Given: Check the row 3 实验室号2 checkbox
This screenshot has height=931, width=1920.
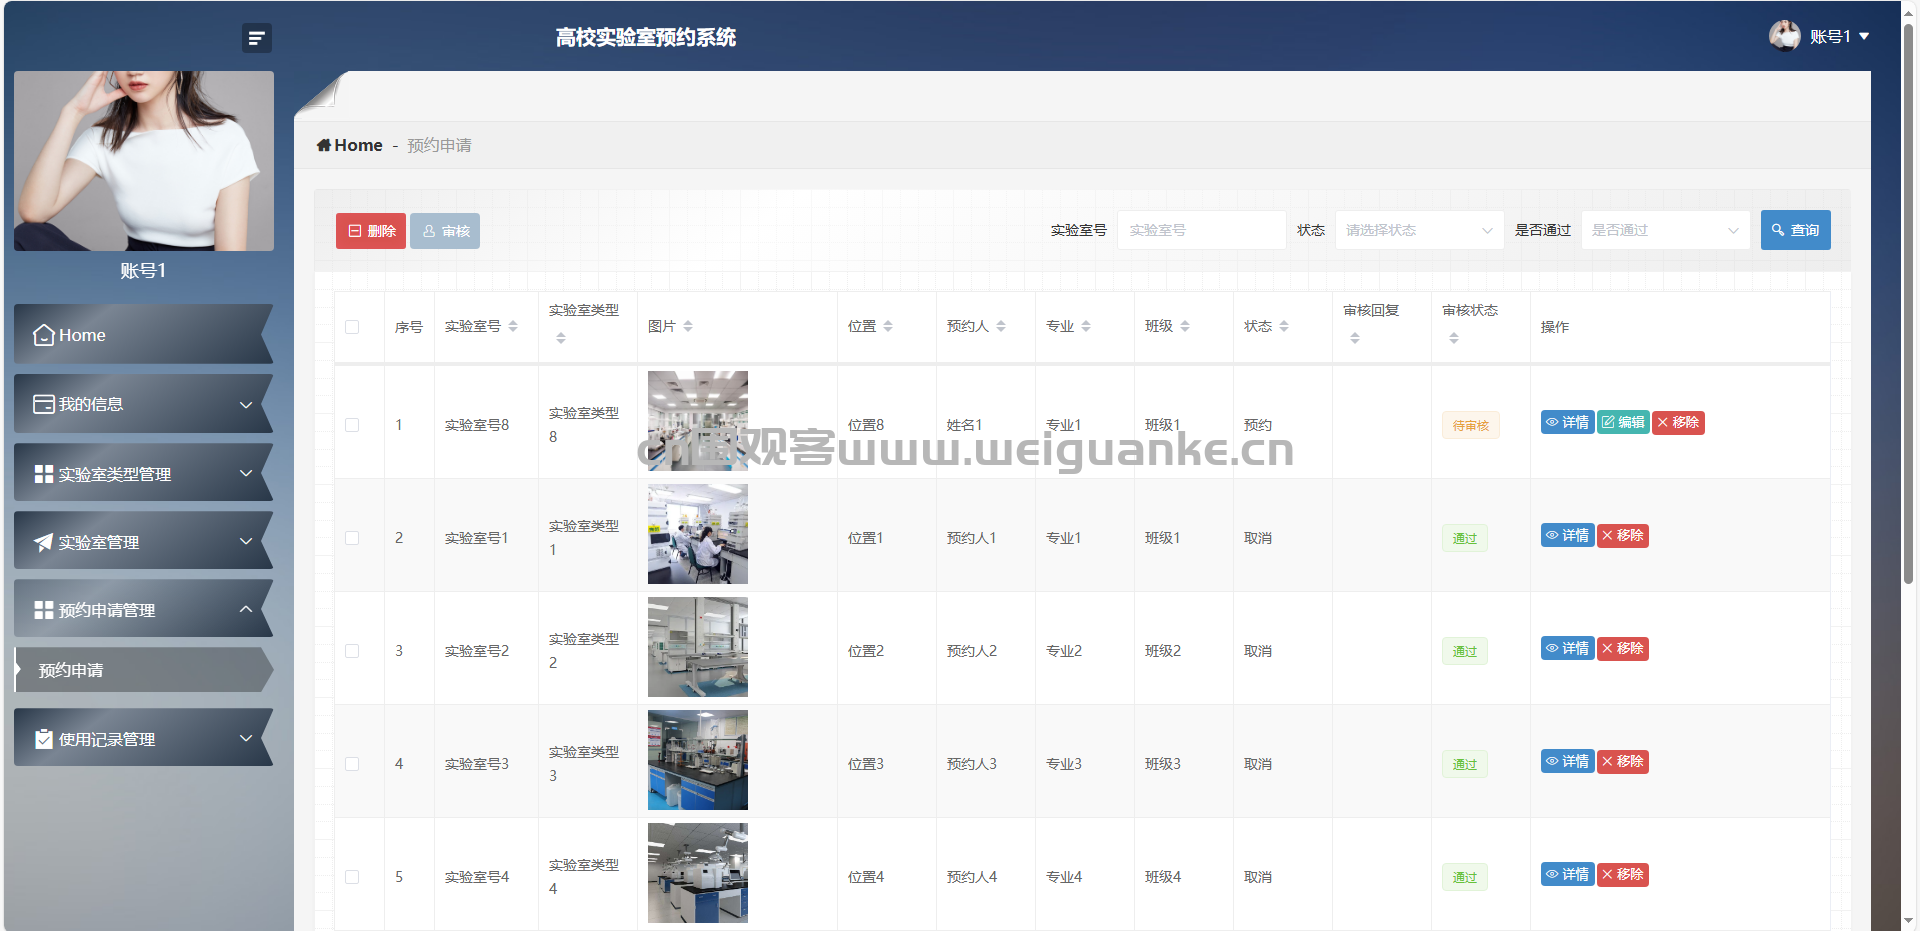Looking at the screenshot, I should 352,651.
